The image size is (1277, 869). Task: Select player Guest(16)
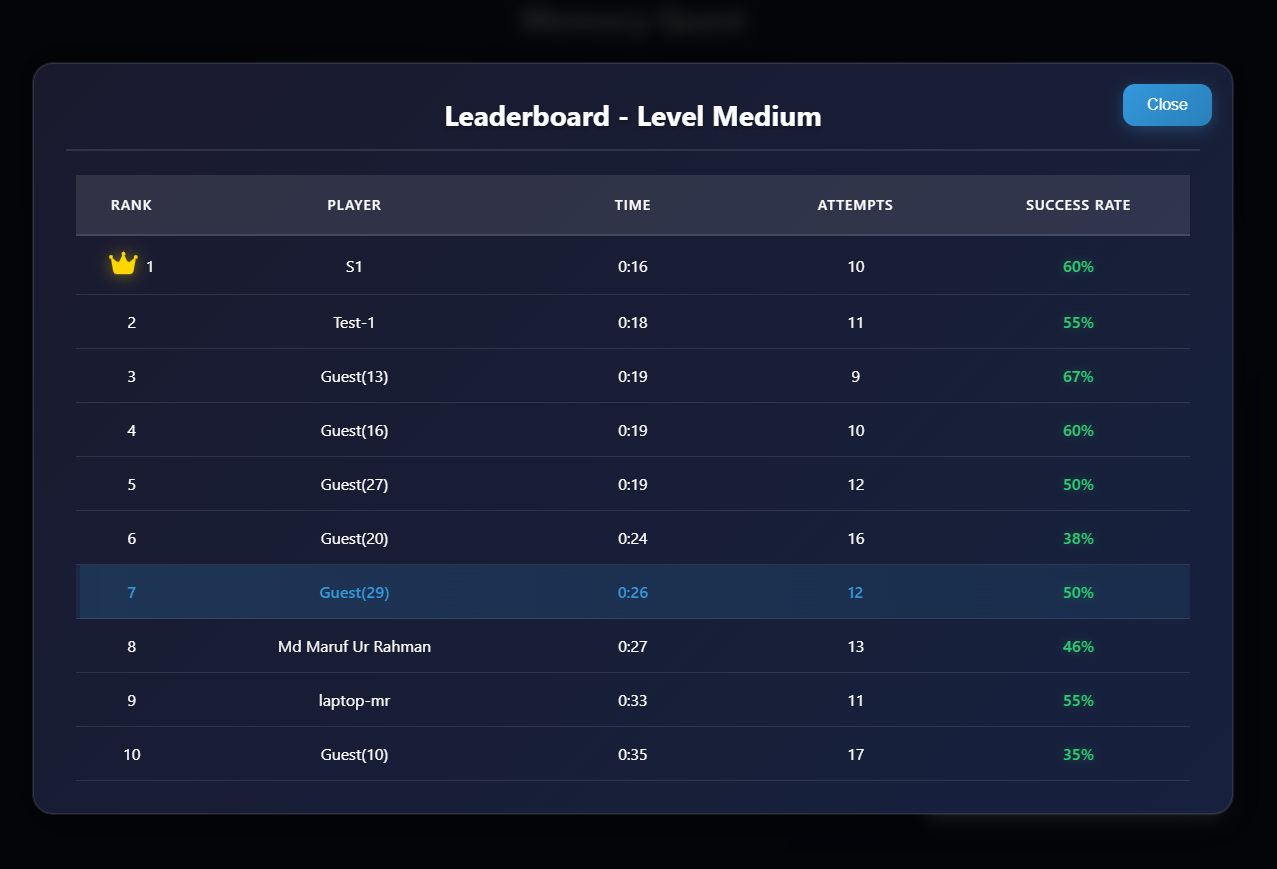tap(354, 431)
